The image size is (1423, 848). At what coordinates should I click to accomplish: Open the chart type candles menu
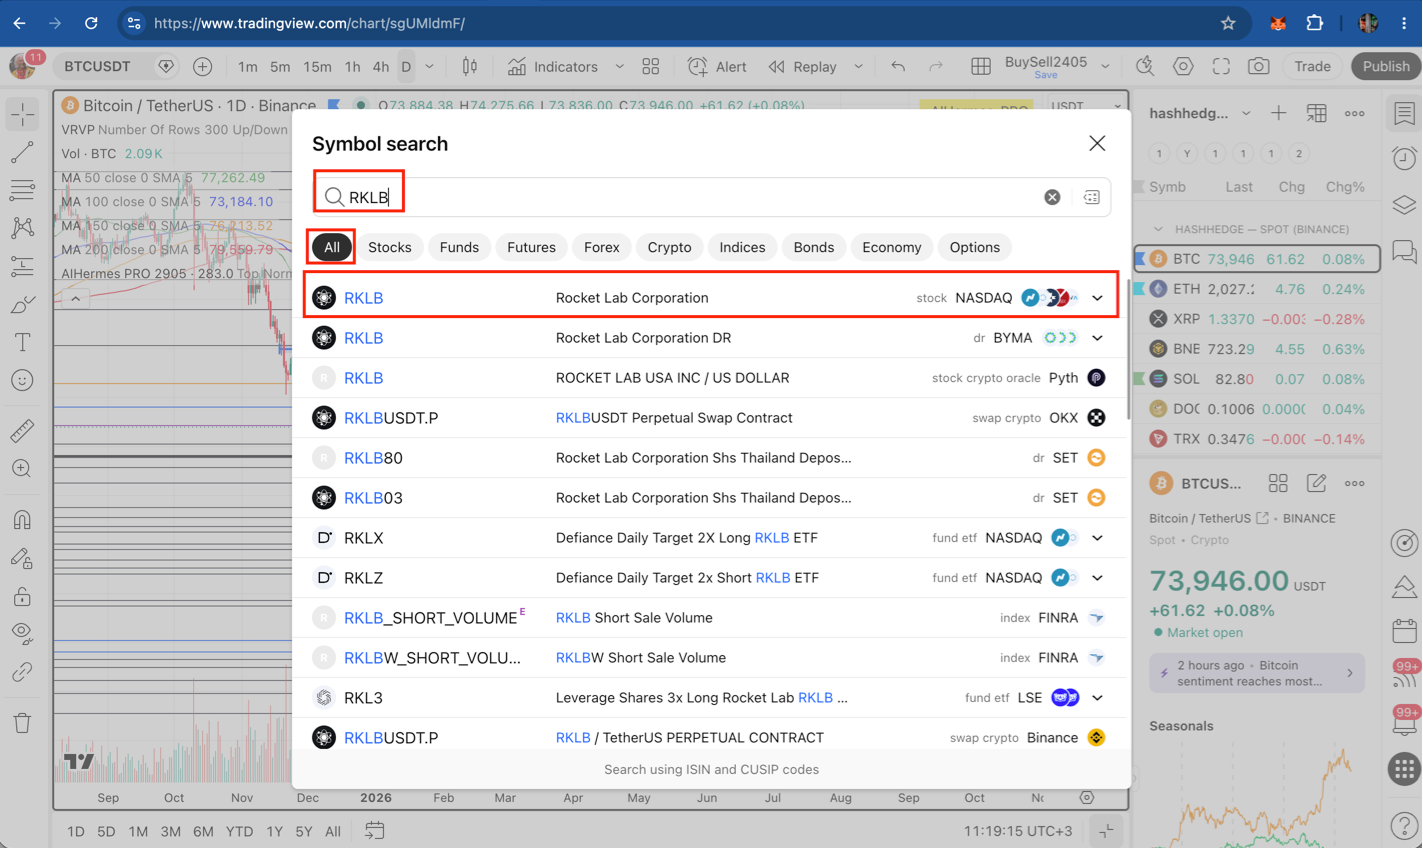[470, 67]
